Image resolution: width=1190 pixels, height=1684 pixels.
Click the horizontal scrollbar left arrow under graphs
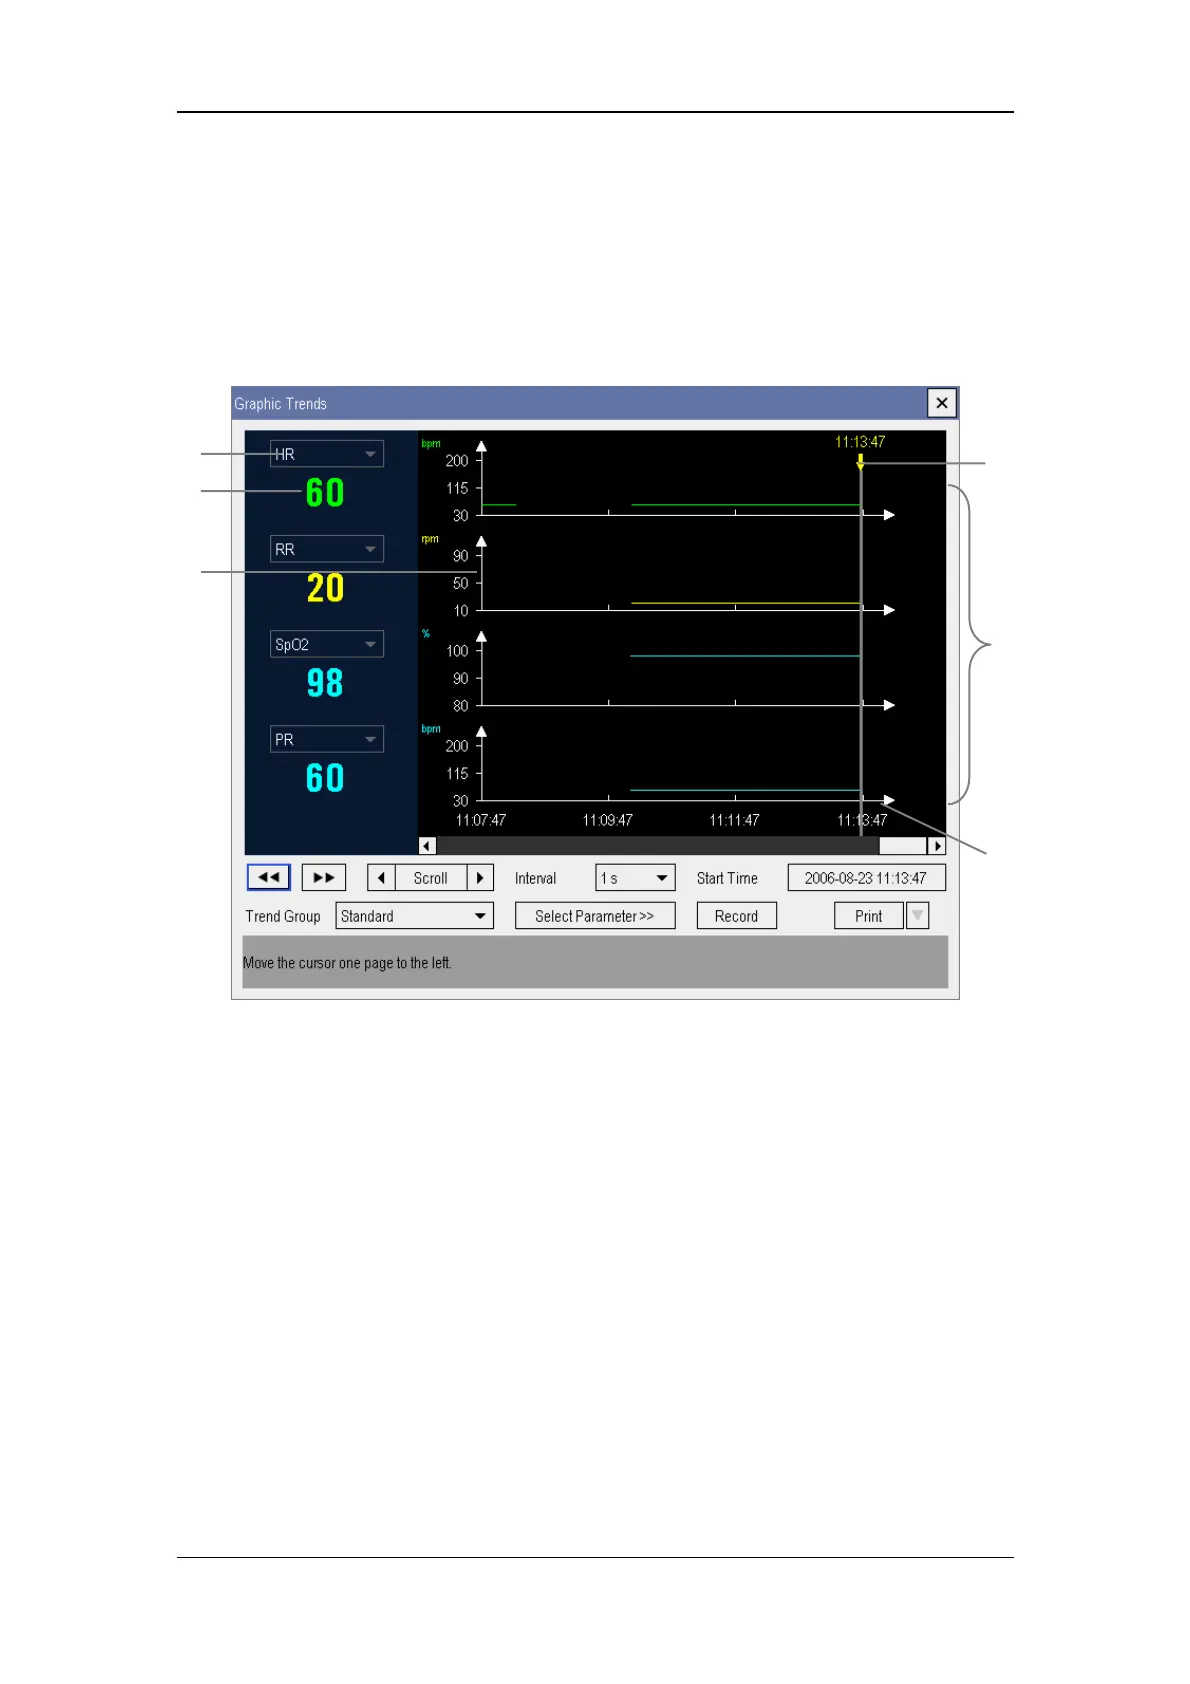[x=427, y=846]
